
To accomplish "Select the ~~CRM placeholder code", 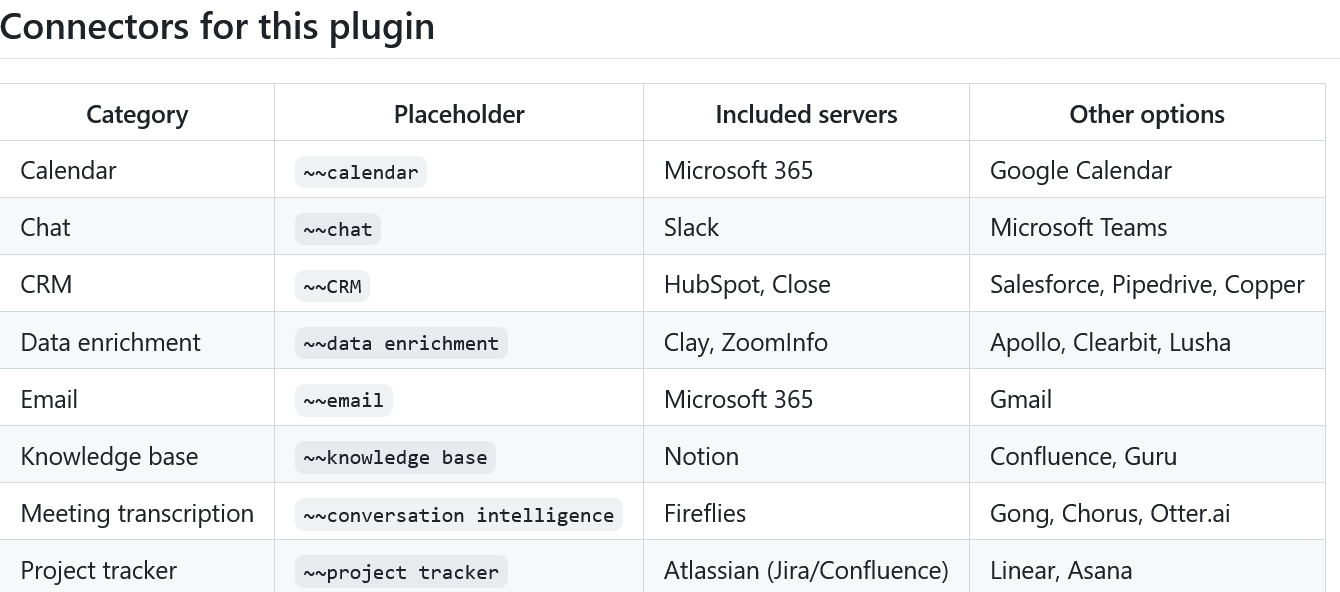I will click(332, 286).
